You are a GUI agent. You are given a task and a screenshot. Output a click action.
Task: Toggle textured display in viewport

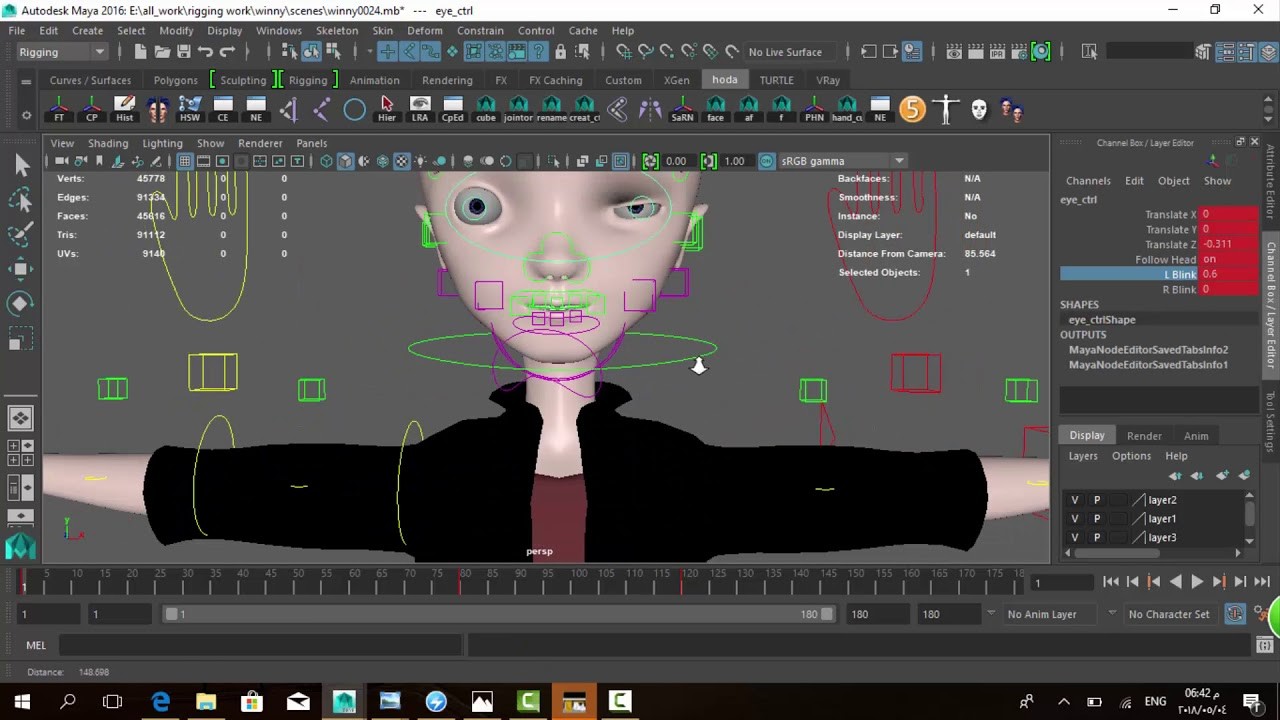tap(402, 161)
